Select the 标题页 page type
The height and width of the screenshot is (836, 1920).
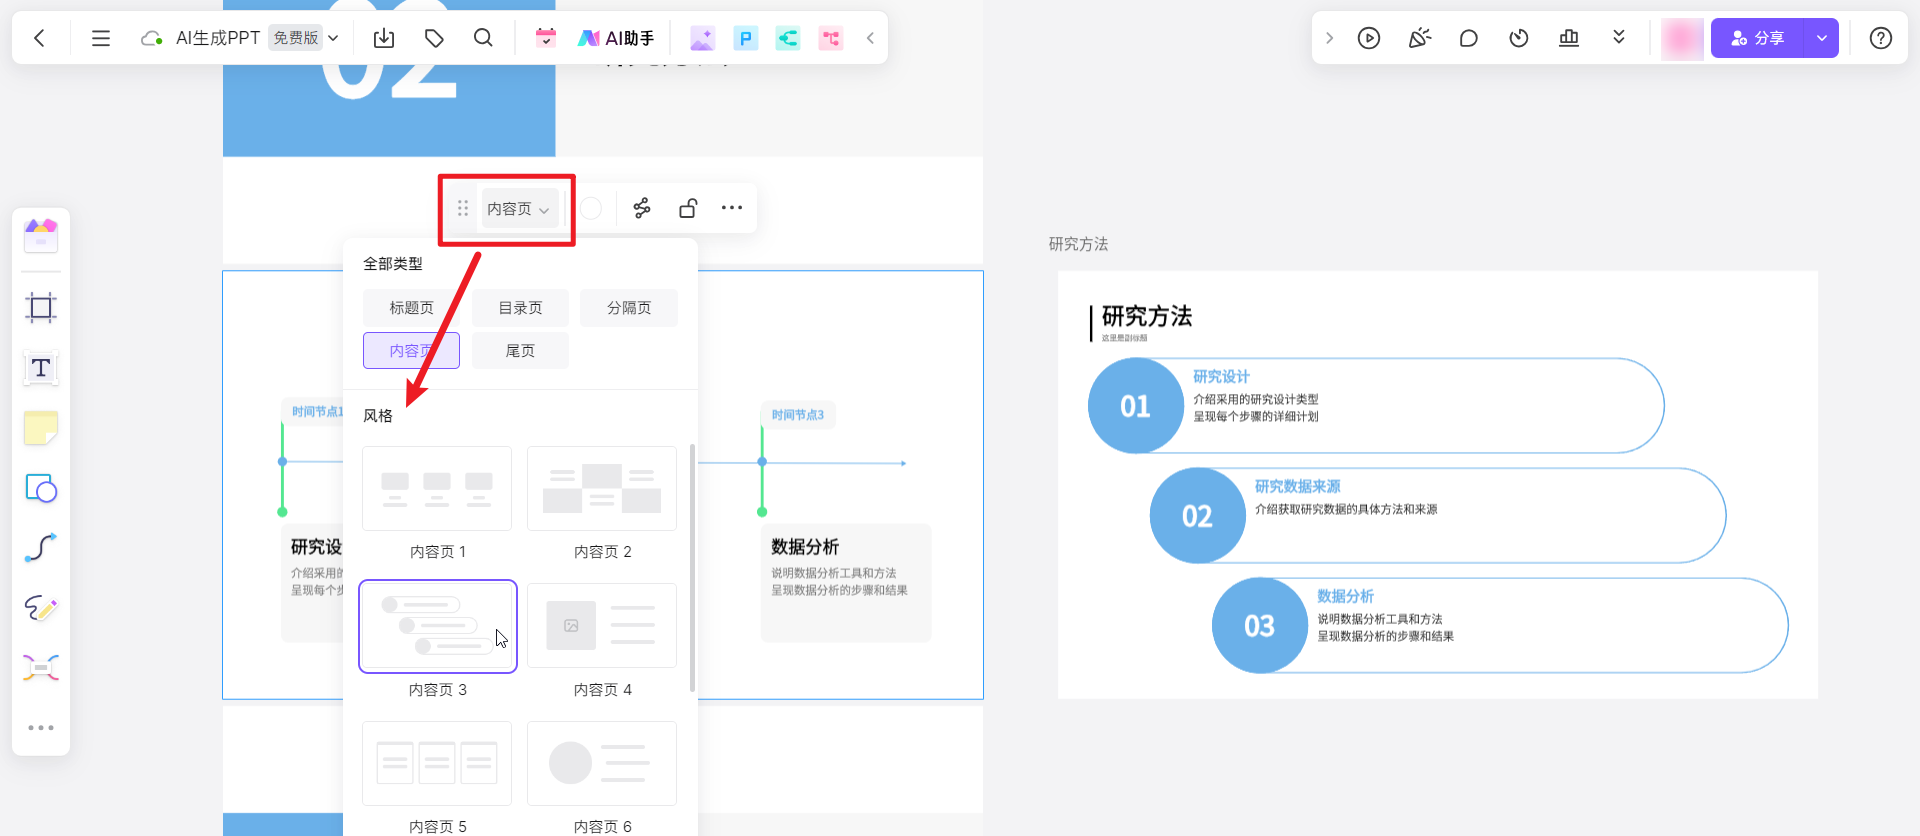point(411,308)
